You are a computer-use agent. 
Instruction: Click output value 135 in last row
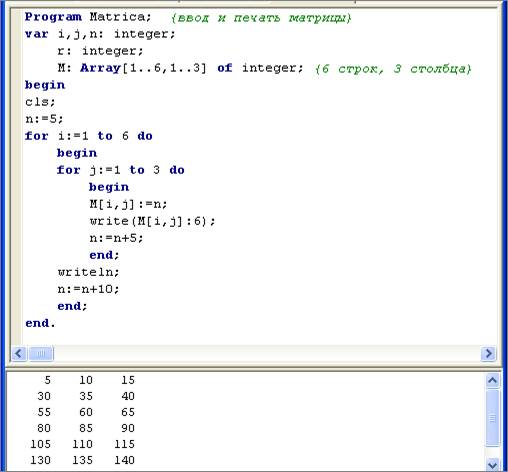tap(82, 460)
